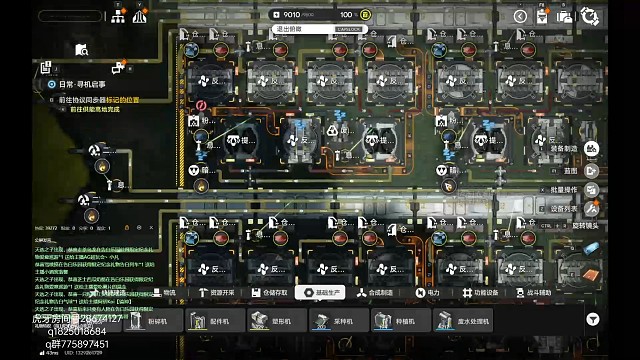Open the 蓝图 blueprint button

pos(591,171)
